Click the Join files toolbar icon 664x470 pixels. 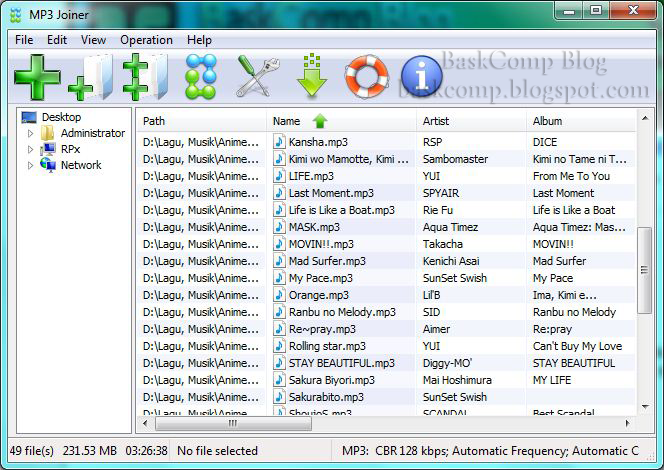pos(201,77)
